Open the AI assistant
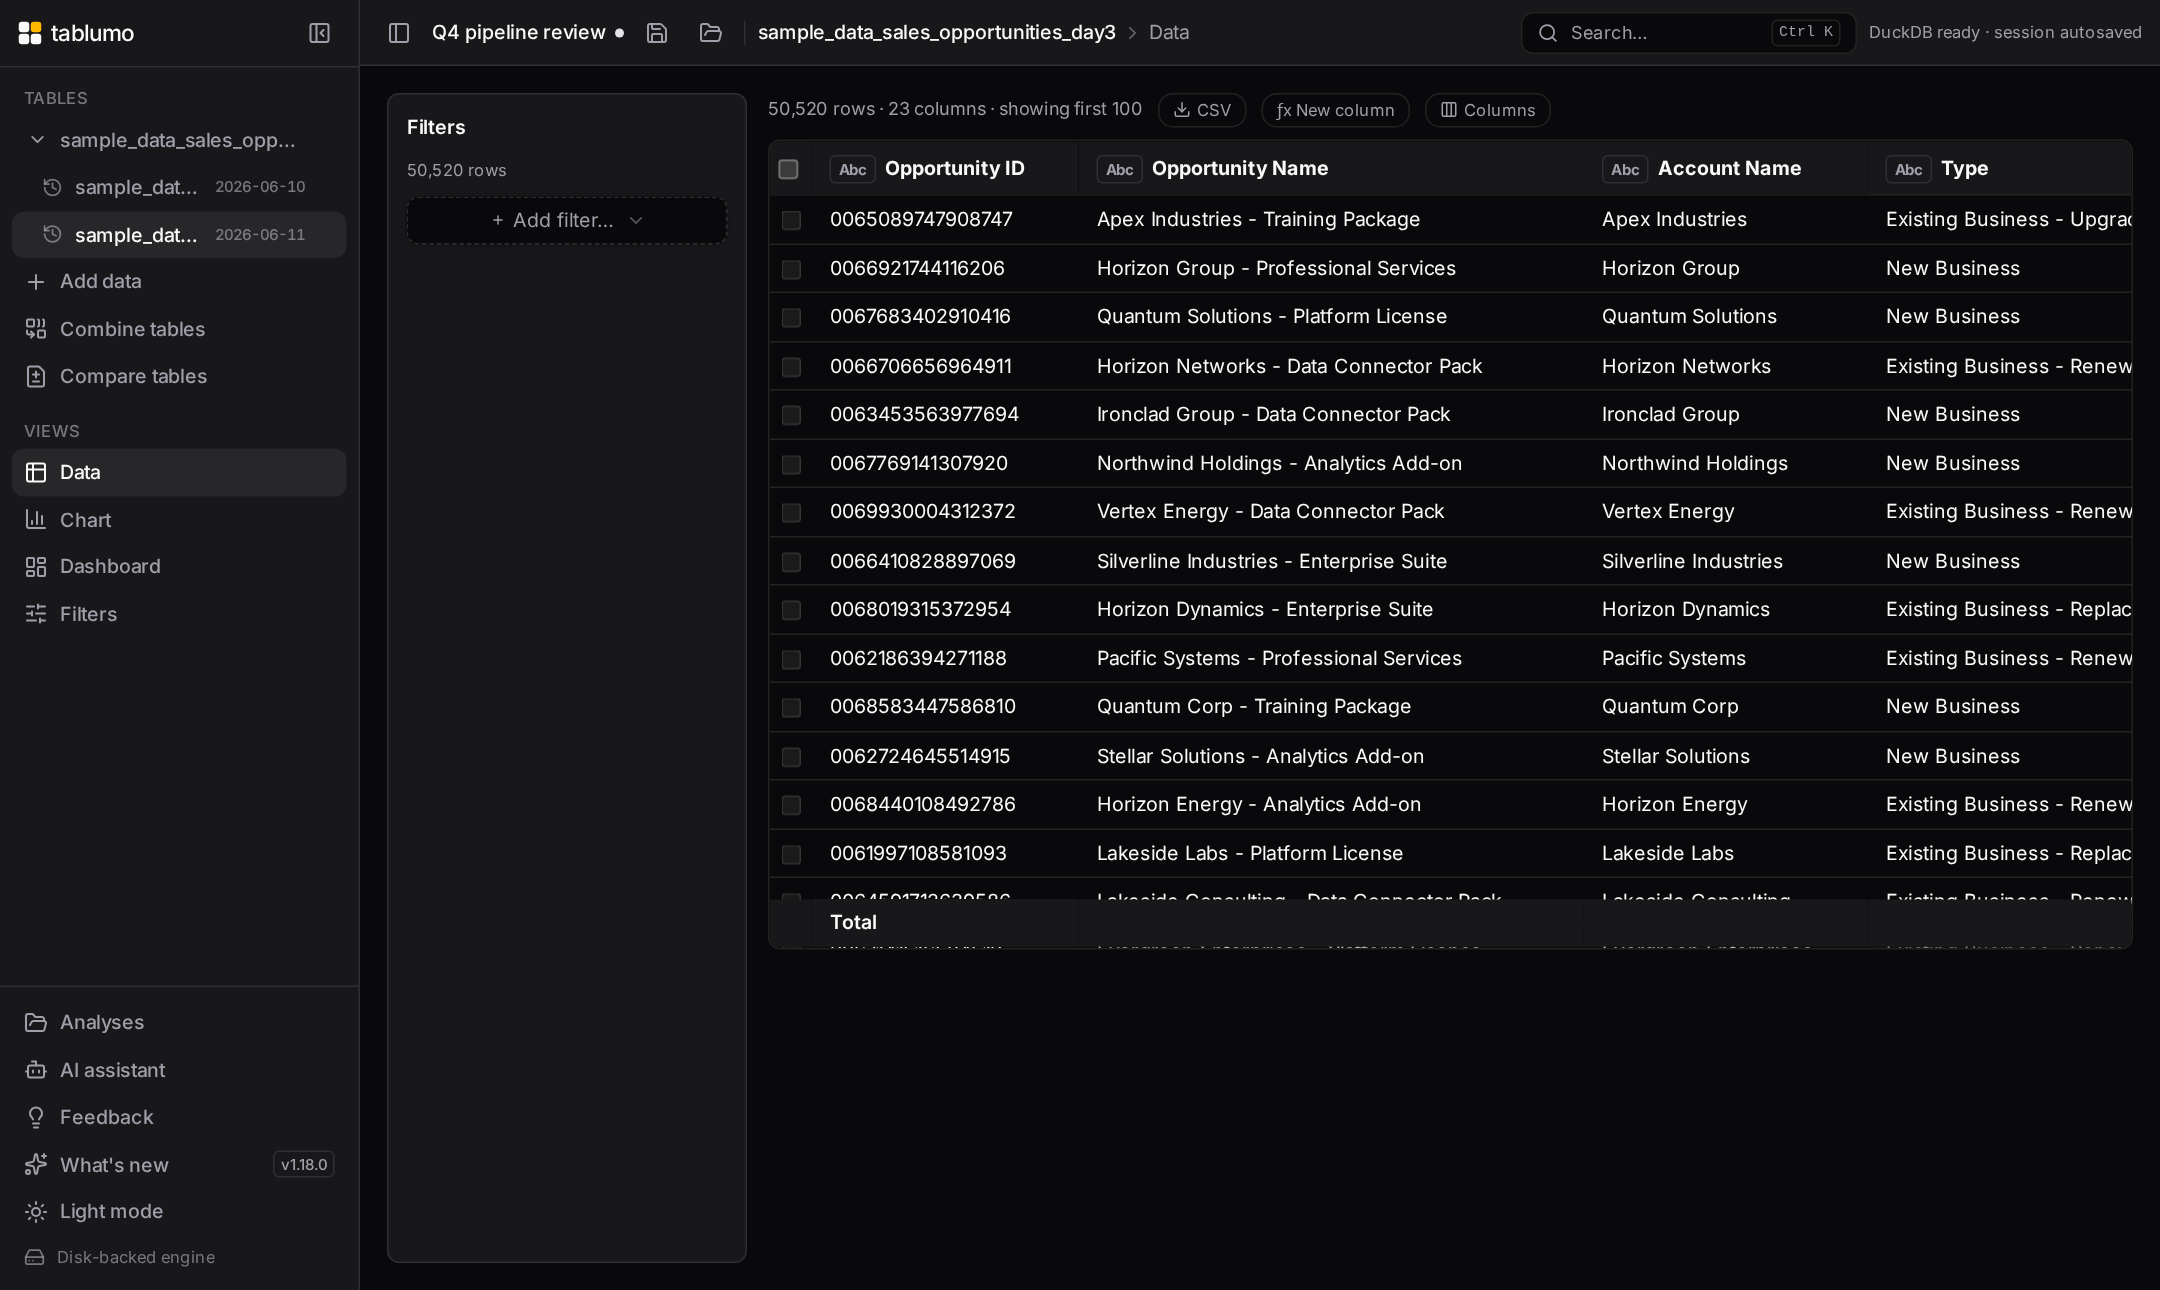 (x=179, y=1070)
